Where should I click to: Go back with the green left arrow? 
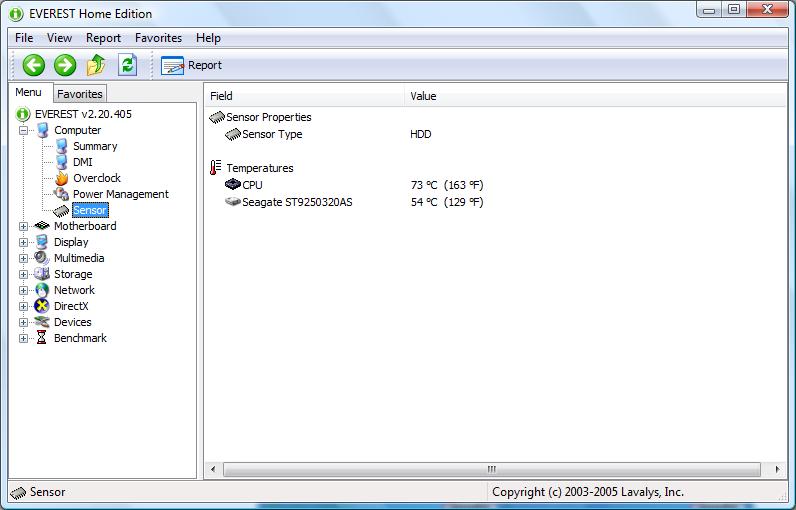tap(34, 65)
